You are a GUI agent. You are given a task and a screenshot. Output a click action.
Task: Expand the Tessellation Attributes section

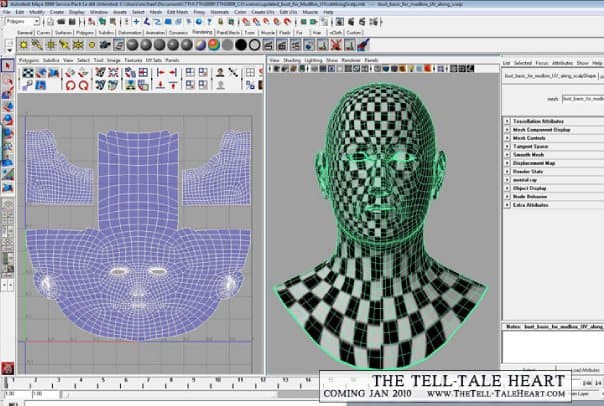tap(540, 121)
